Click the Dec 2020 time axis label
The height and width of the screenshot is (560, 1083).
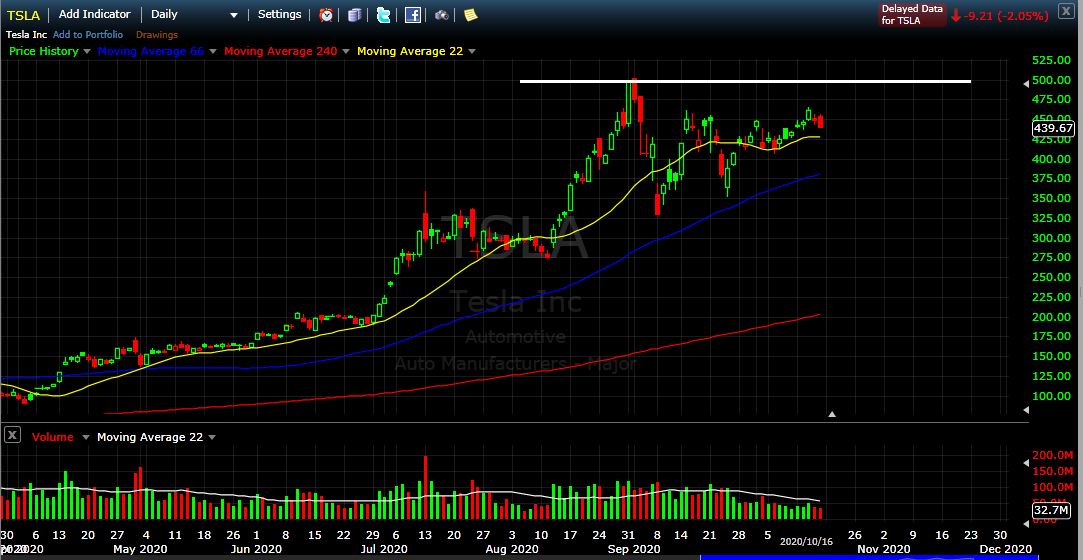(1008, 549)
